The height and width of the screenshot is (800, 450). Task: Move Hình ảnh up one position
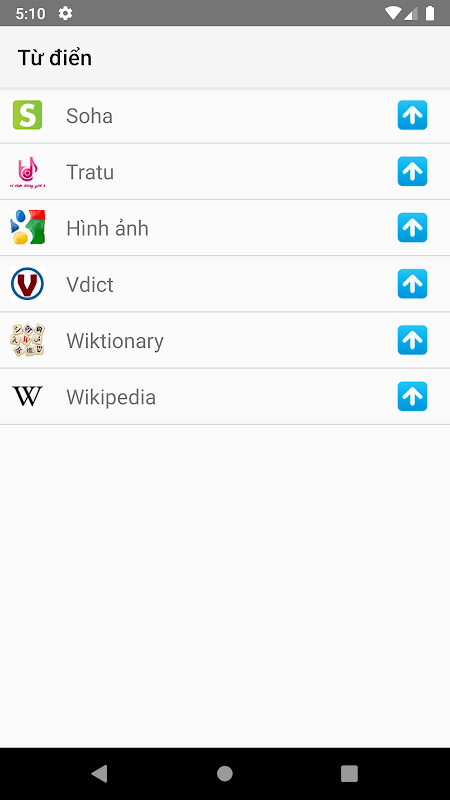[x=412, y=228]
